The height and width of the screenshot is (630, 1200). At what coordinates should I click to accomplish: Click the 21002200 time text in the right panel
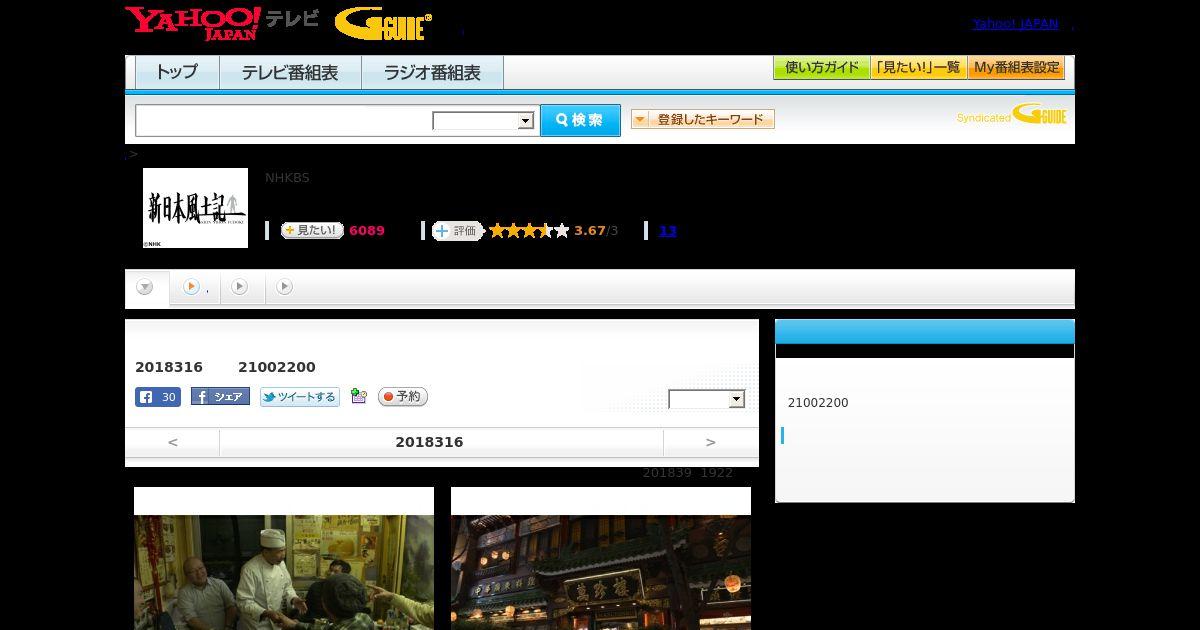tap(818, 403)
